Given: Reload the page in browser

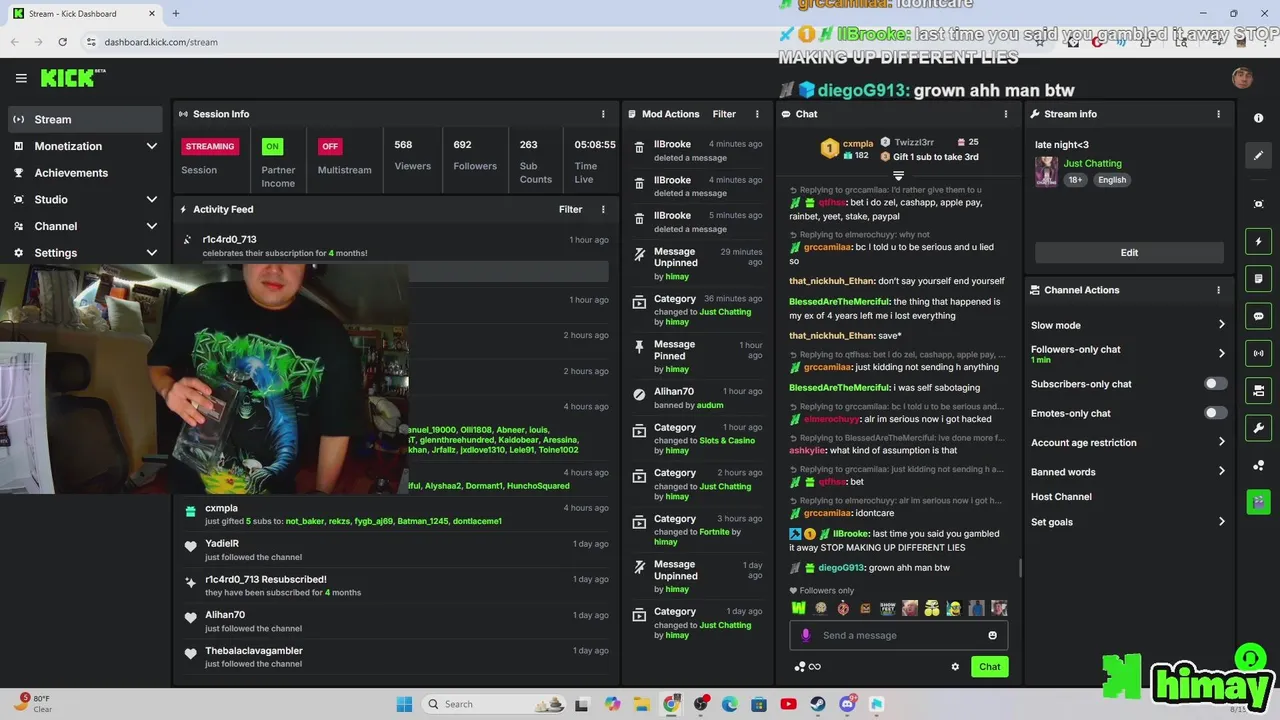Looking at the screenshot, I should [62, 42].
